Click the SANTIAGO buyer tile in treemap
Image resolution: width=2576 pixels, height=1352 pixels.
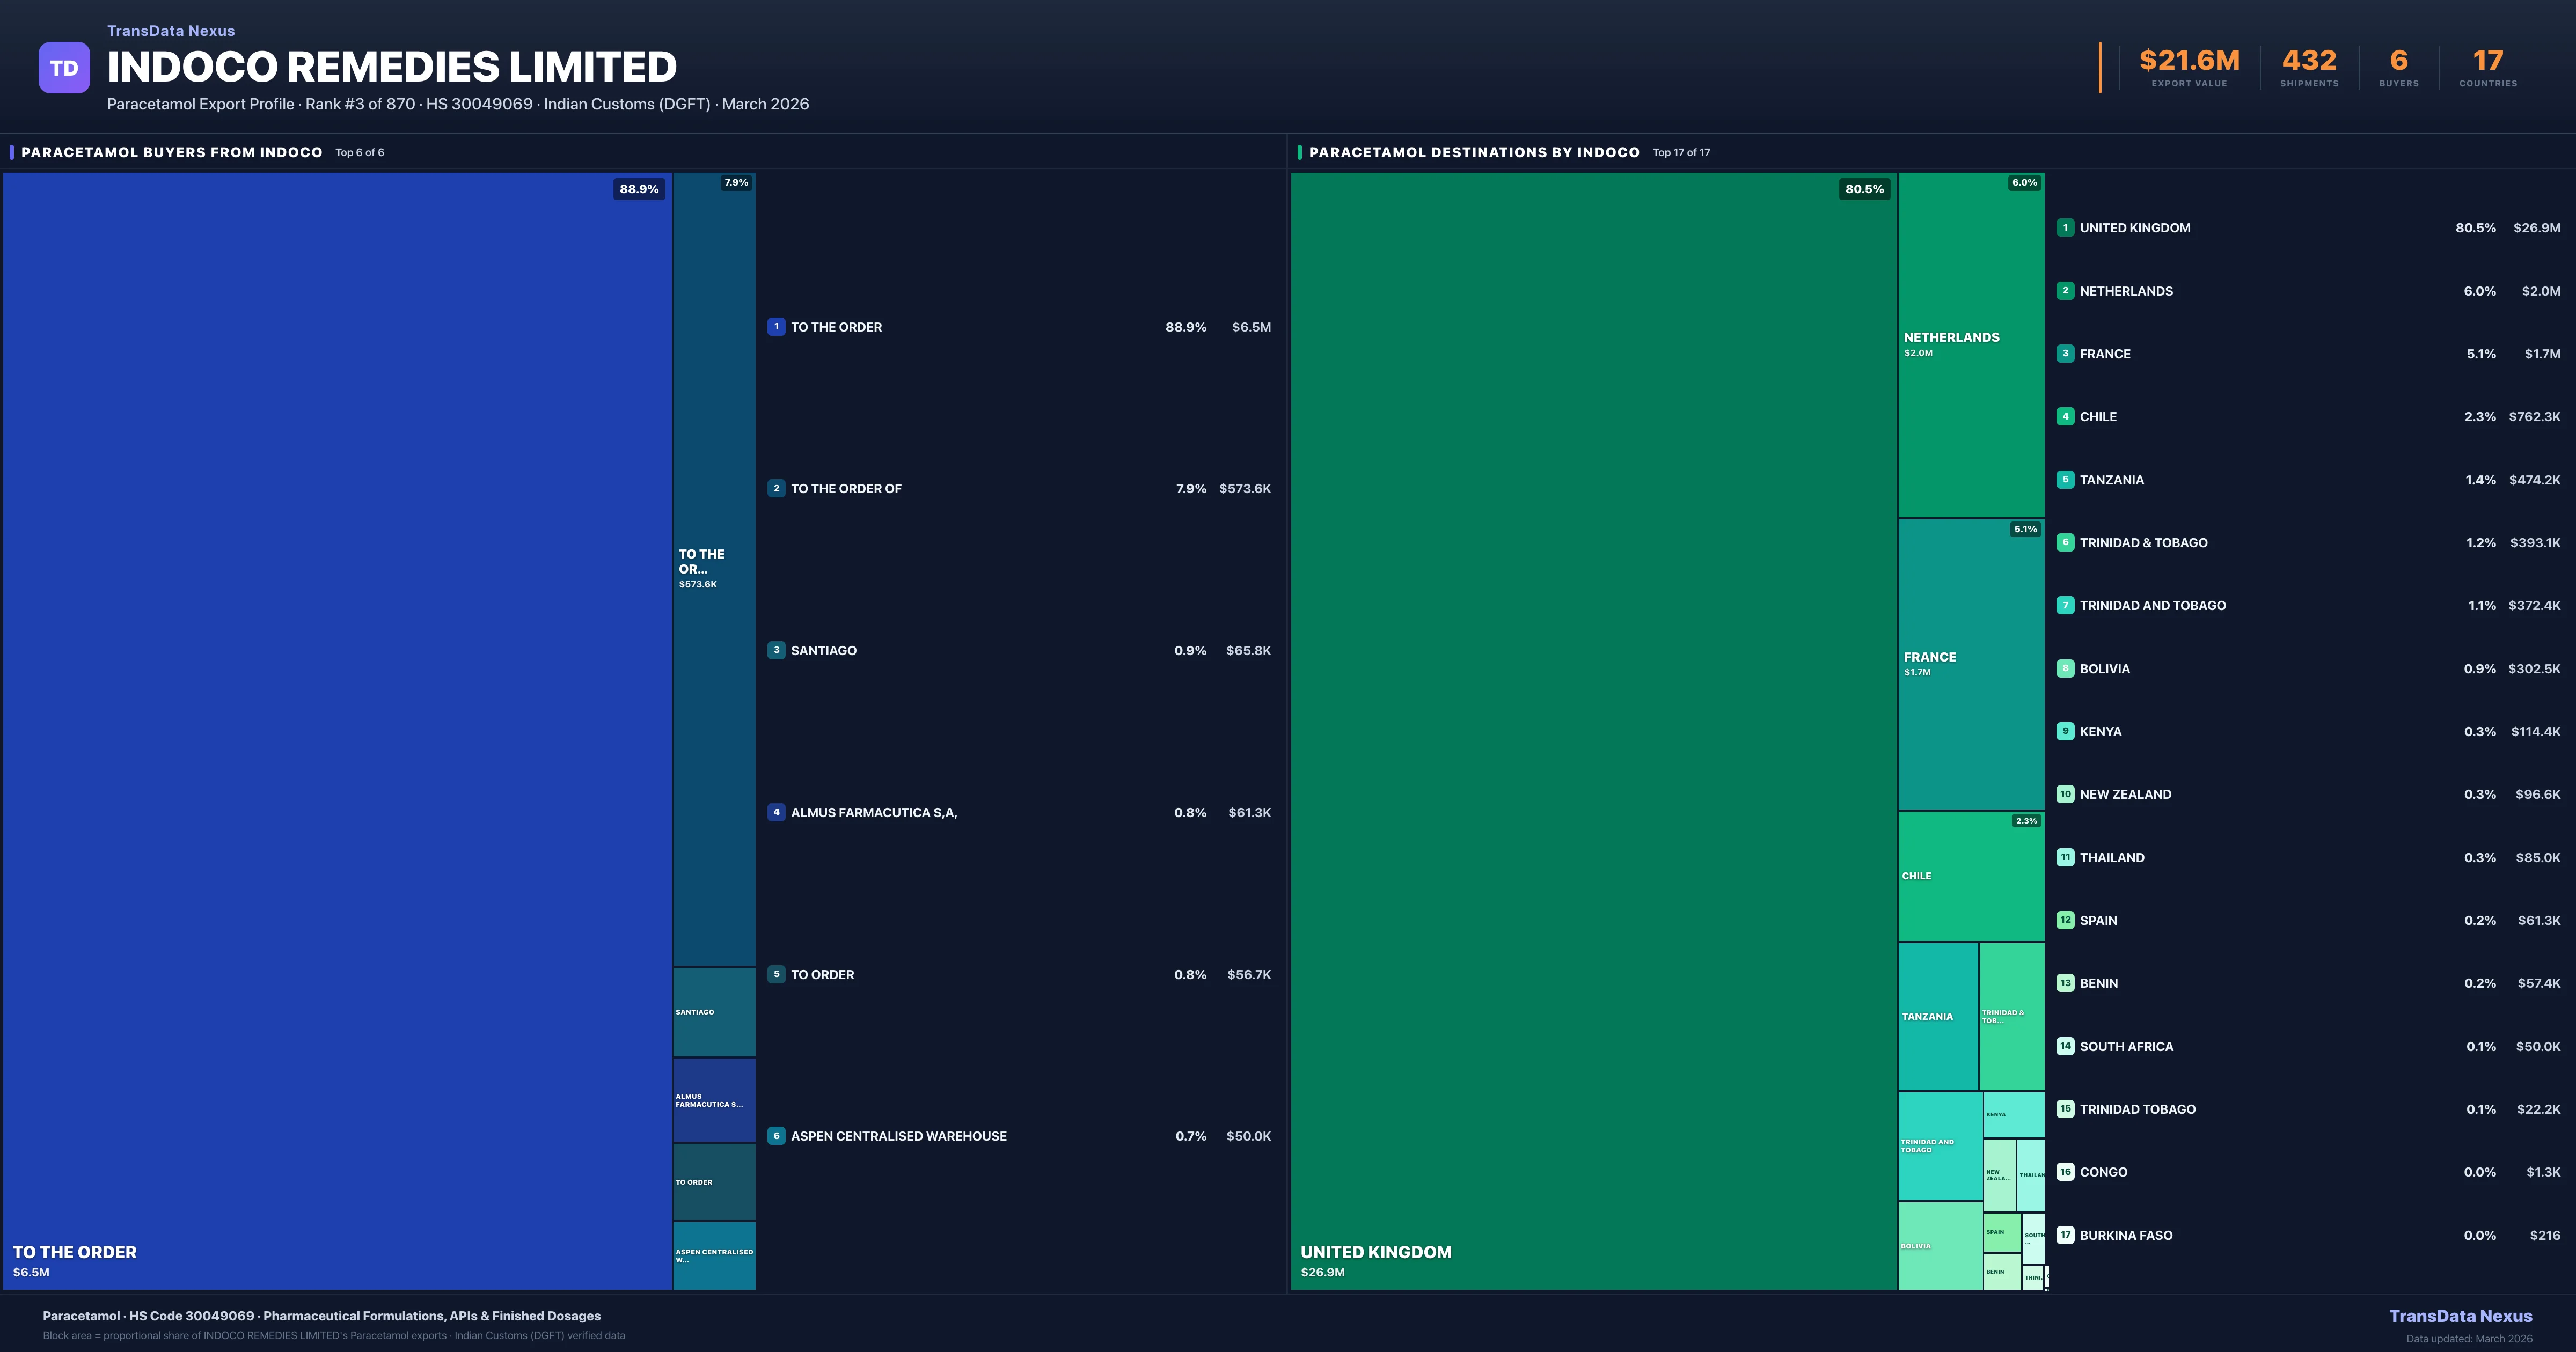click(x=713, y=1012)
